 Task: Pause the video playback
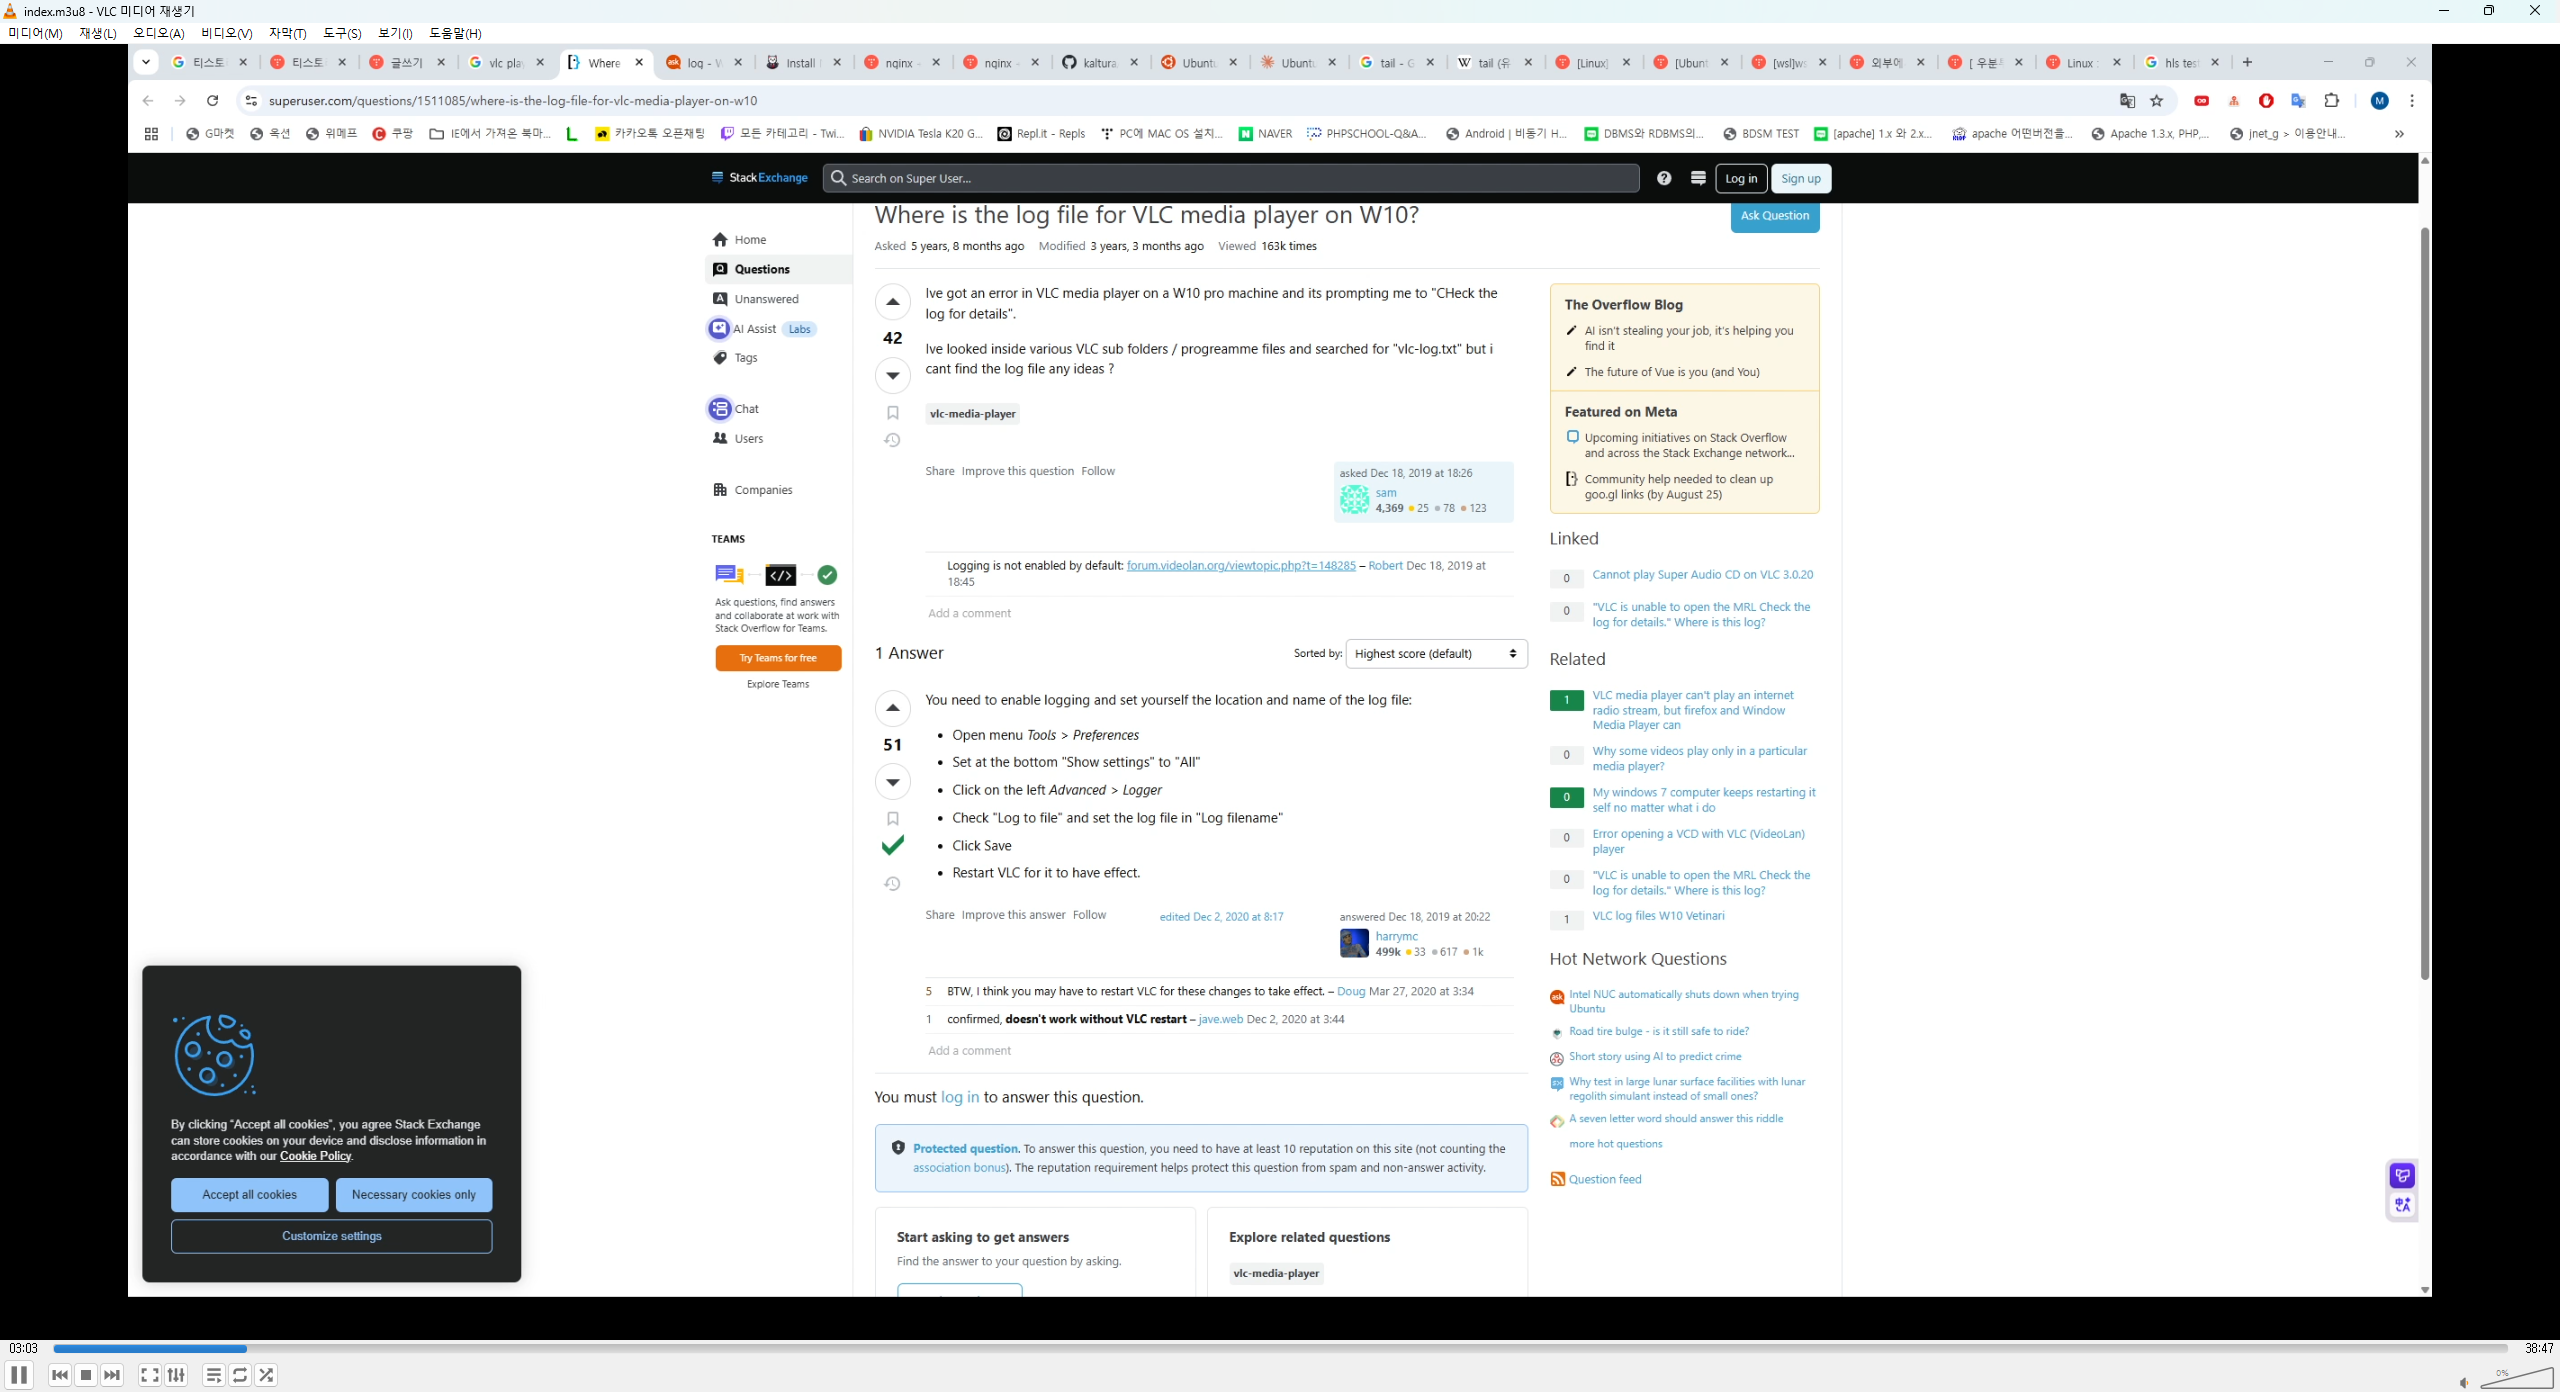pyautogui.click(x=19, y=1375)
